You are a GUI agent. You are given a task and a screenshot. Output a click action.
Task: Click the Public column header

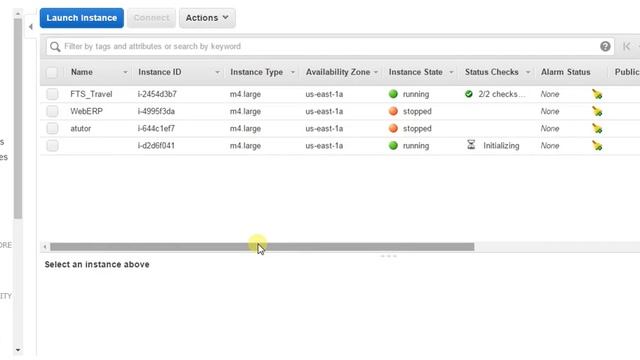[627, 72]
